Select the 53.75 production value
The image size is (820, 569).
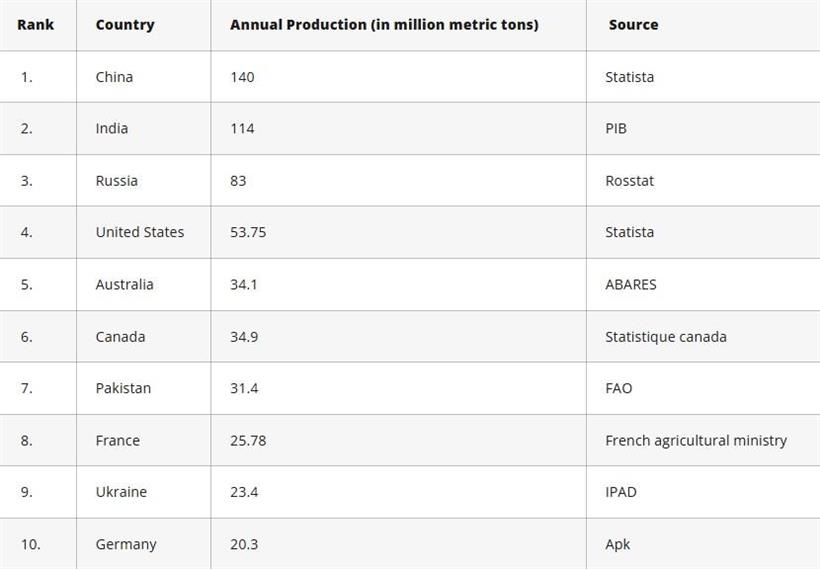(248, 232)
